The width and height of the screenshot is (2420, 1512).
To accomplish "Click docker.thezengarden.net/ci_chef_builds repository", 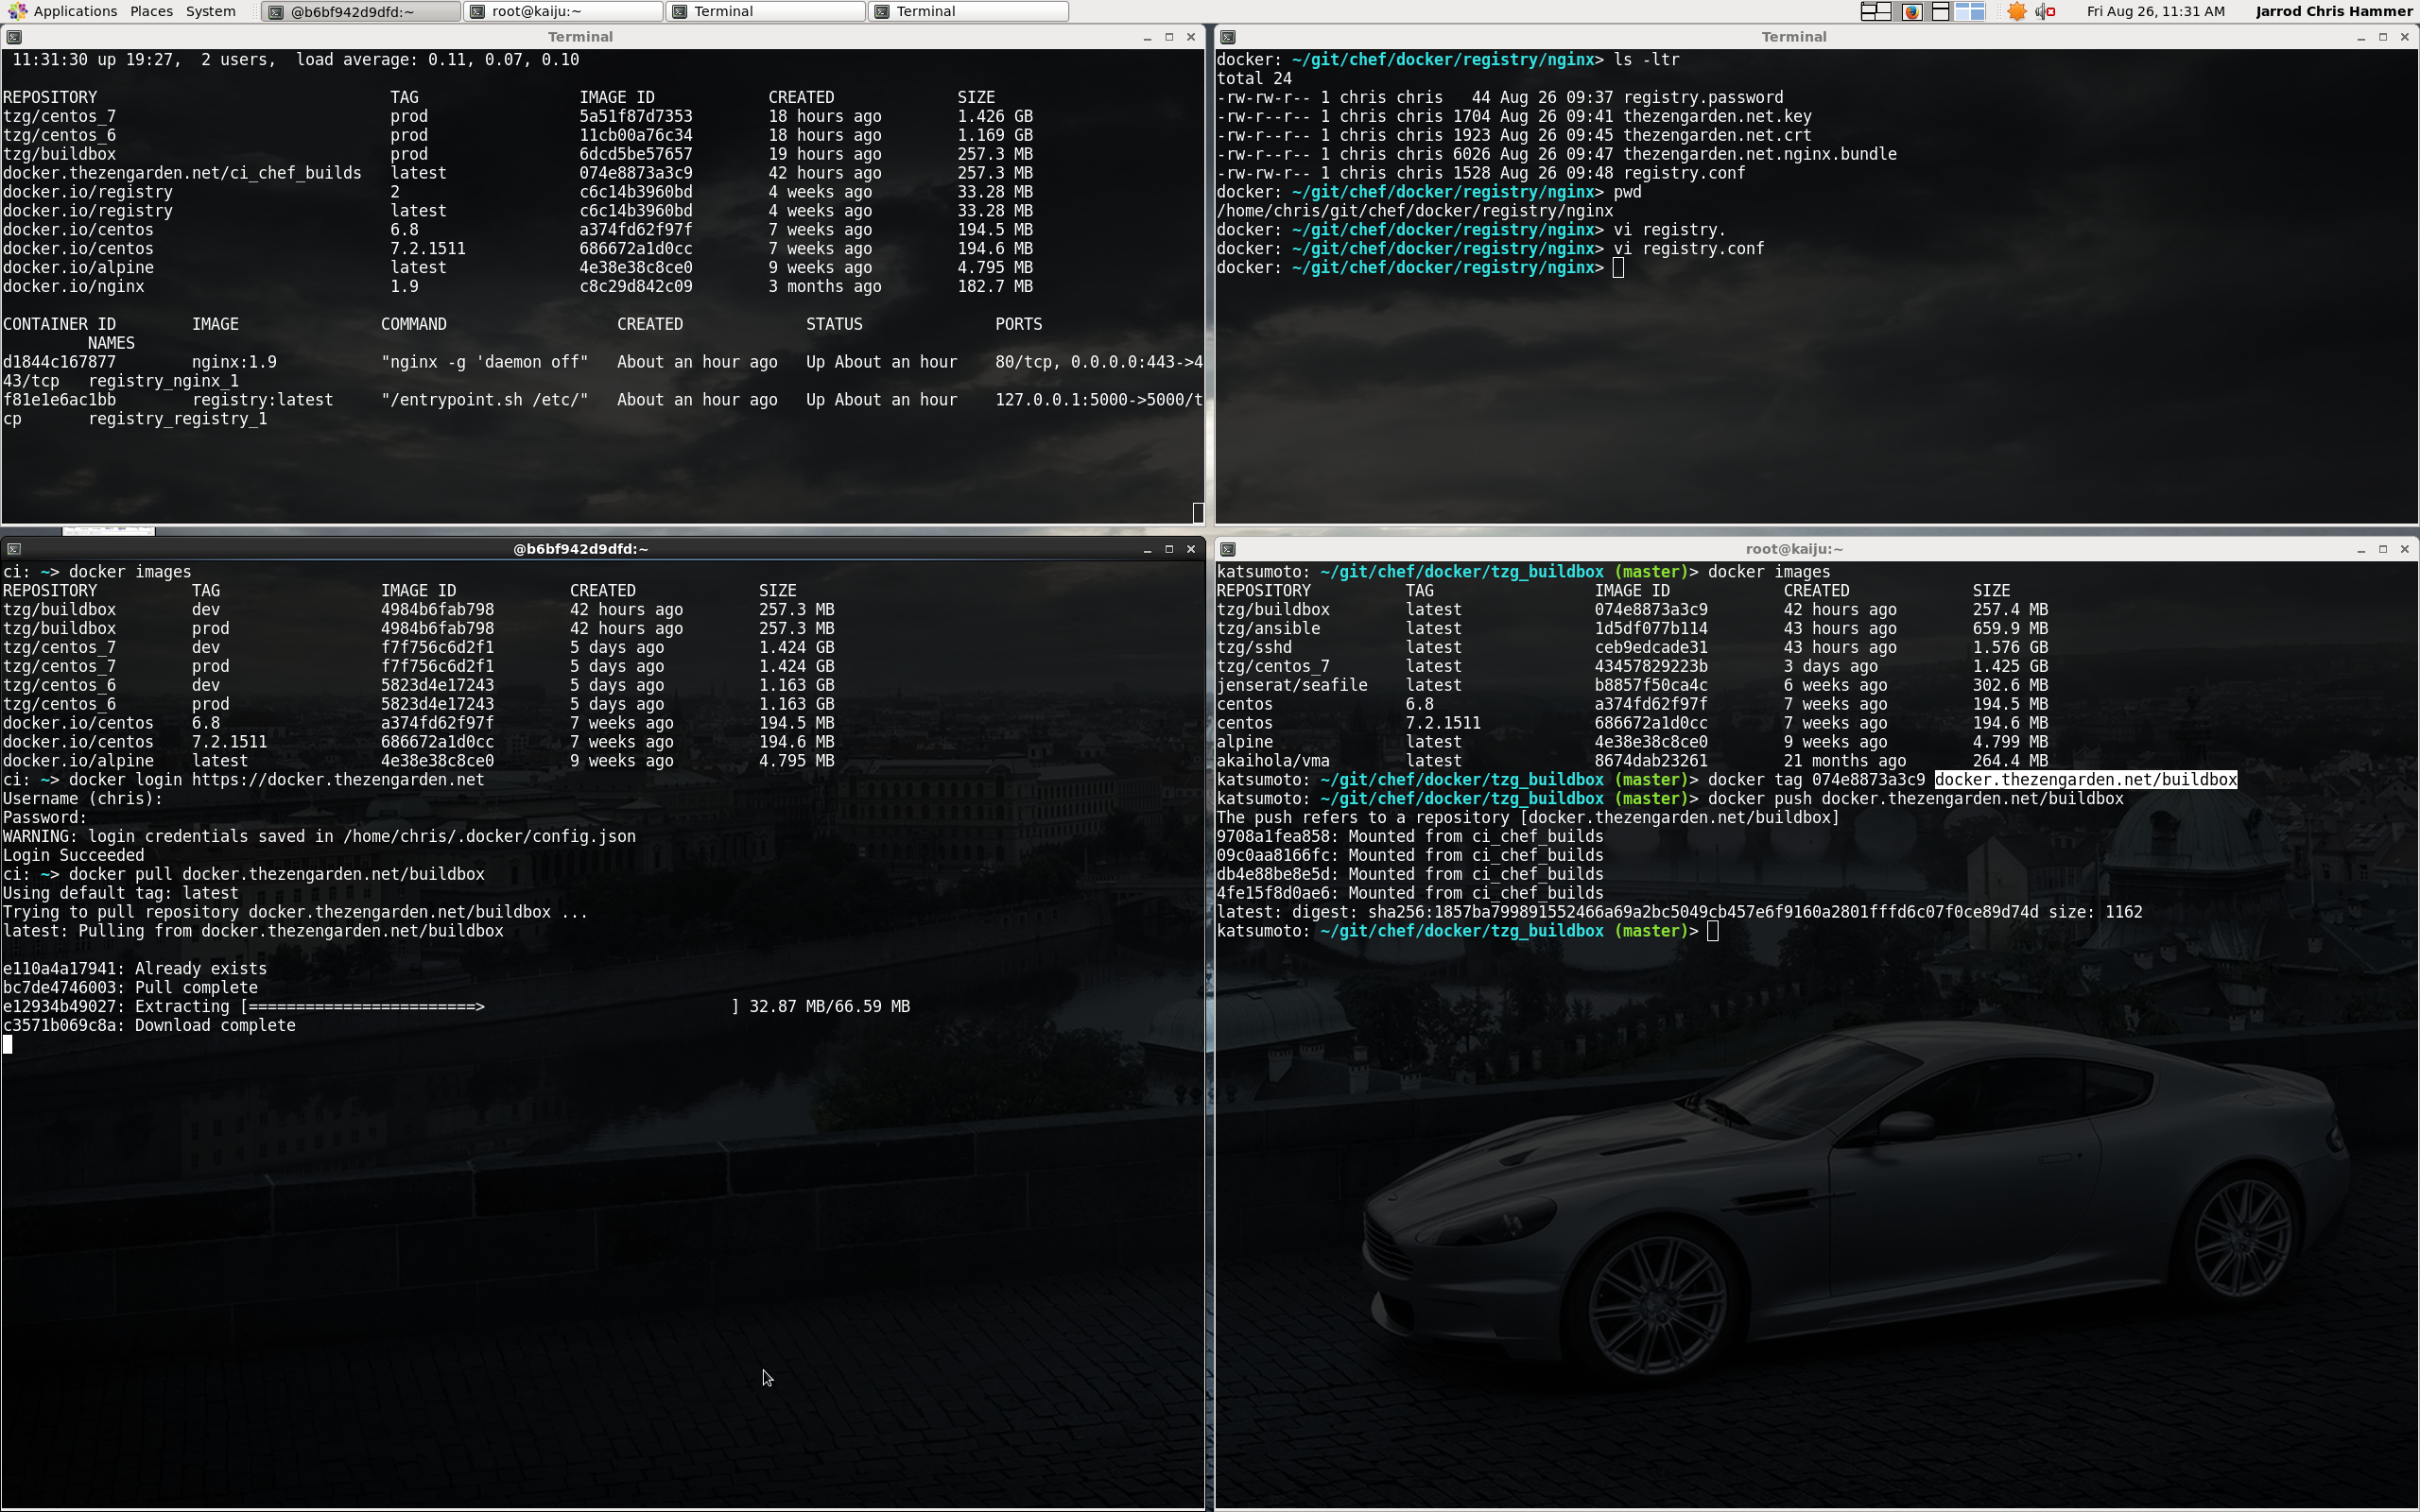I will point(182,174).
